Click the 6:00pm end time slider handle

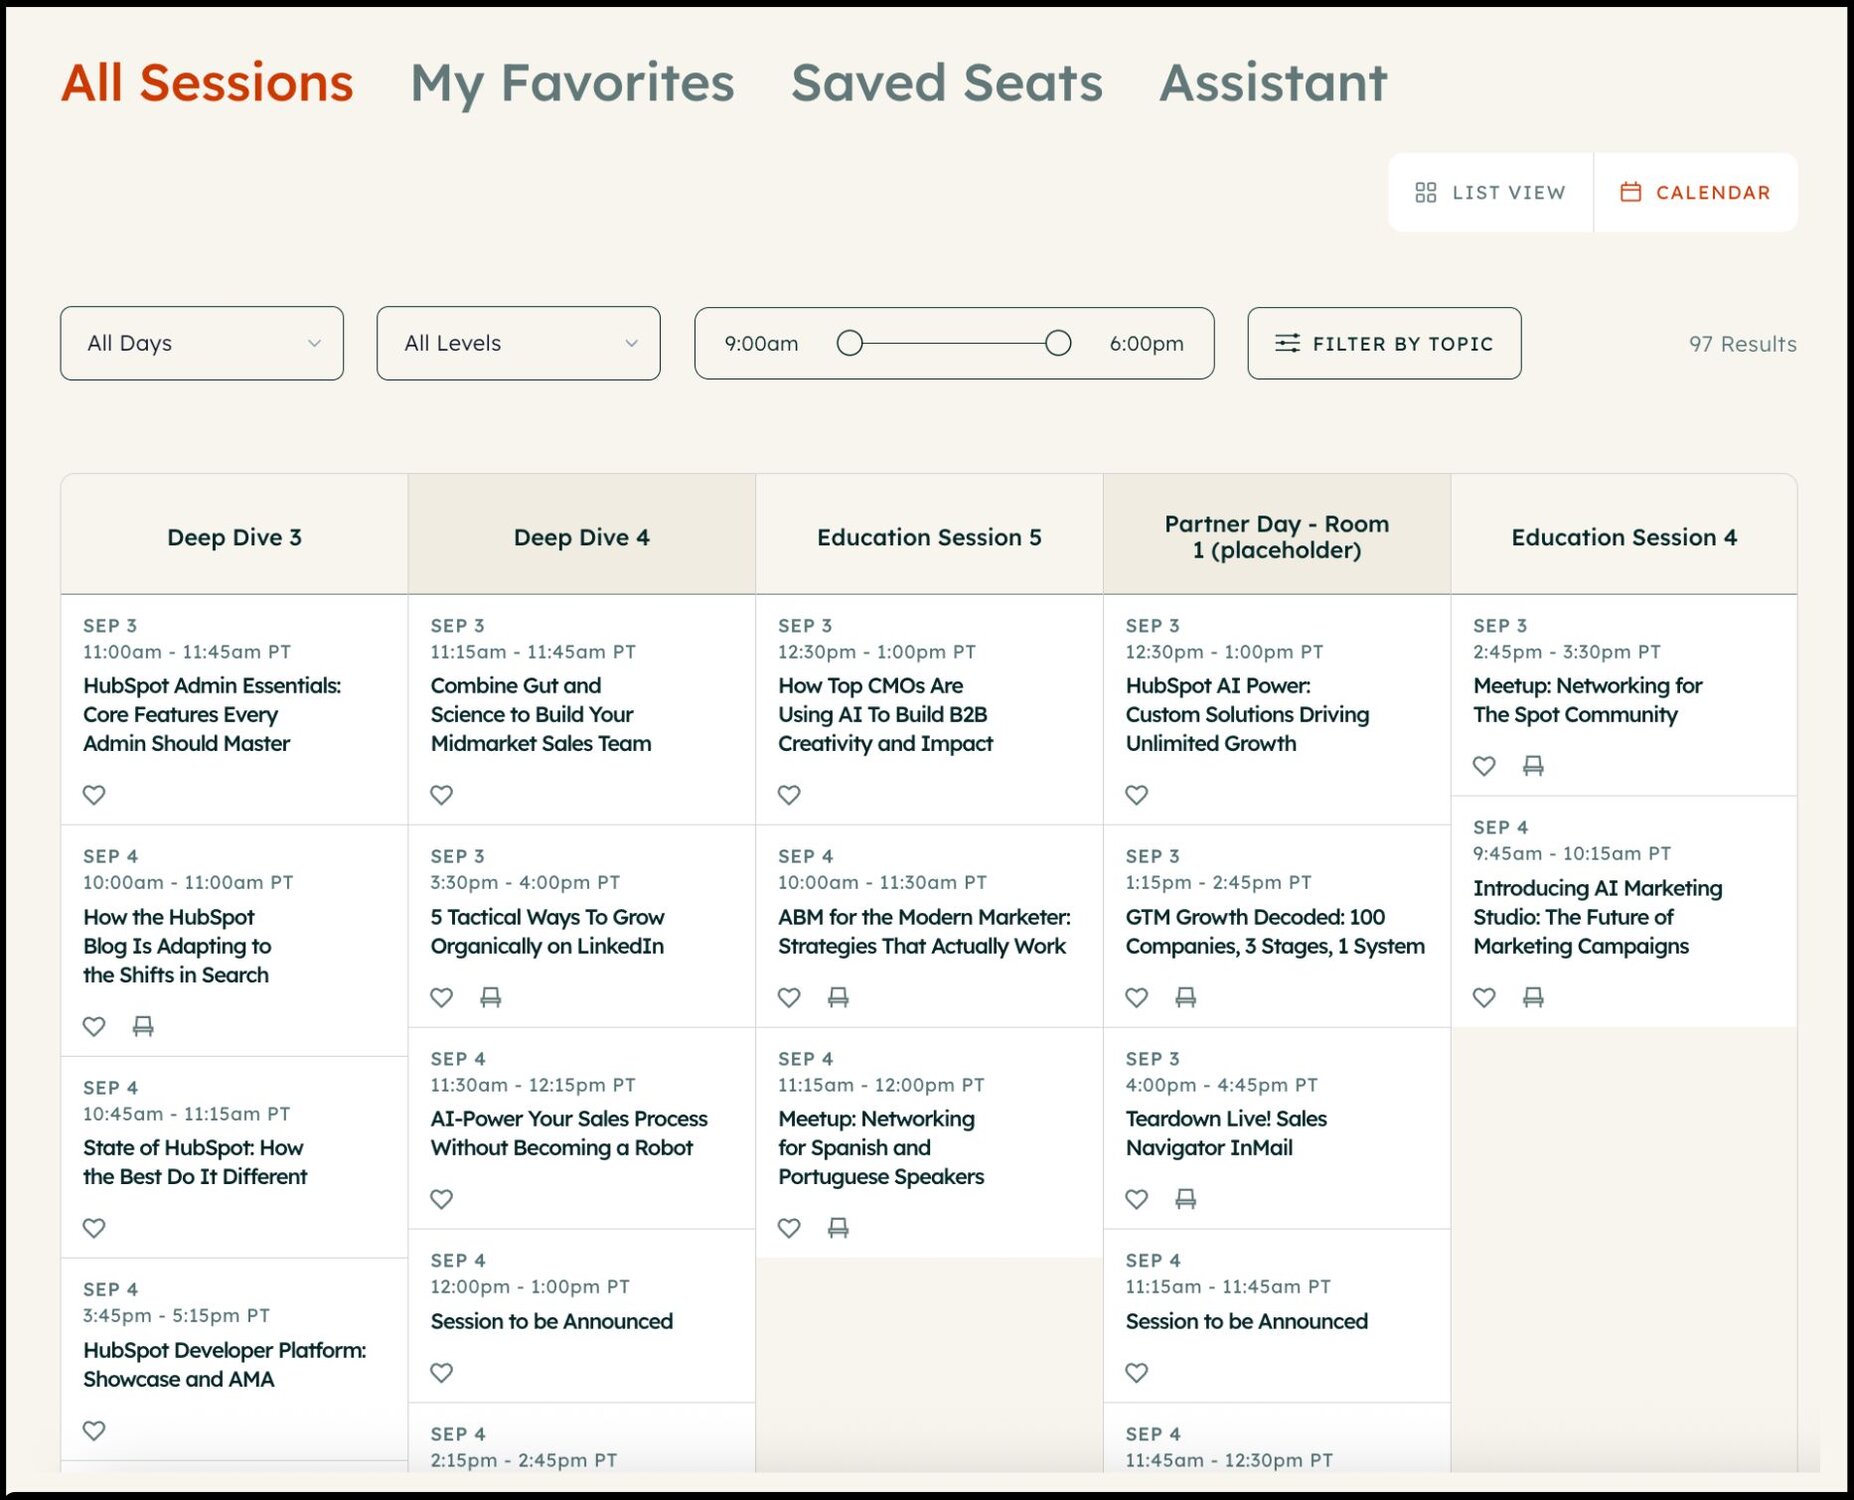[1058, 343]
